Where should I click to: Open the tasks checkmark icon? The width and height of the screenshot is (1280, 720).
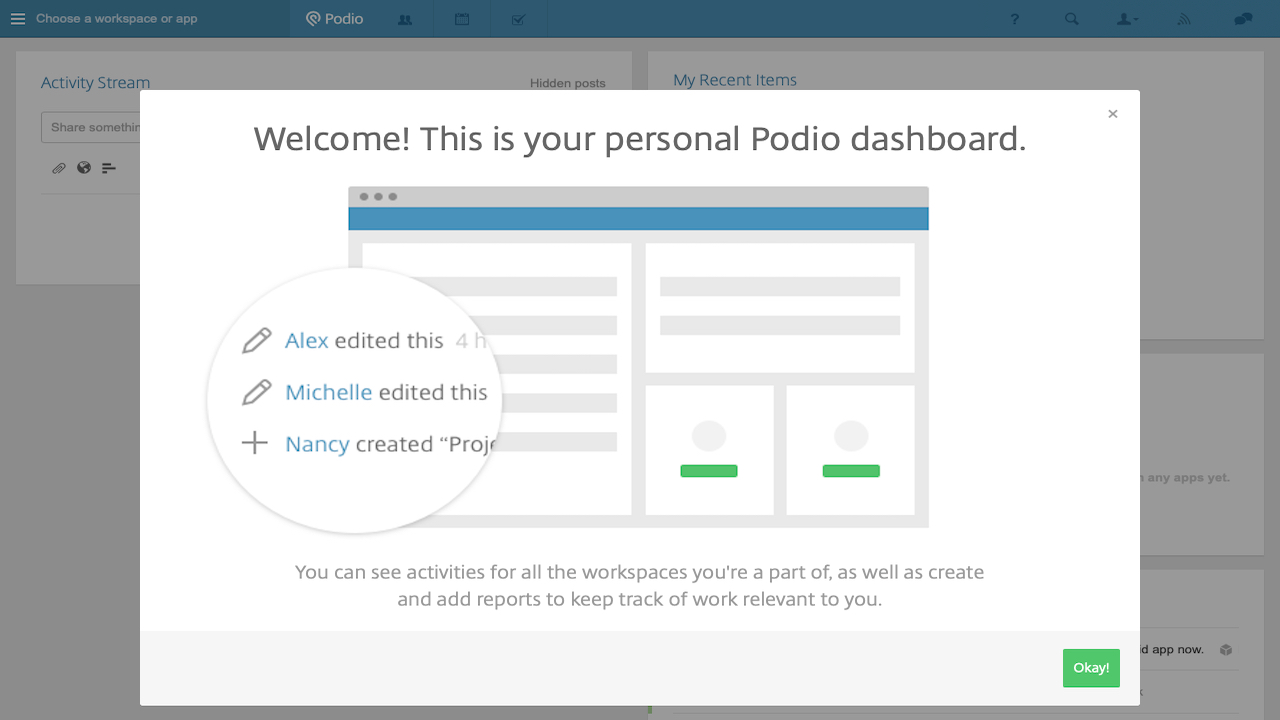pos(518,19)
